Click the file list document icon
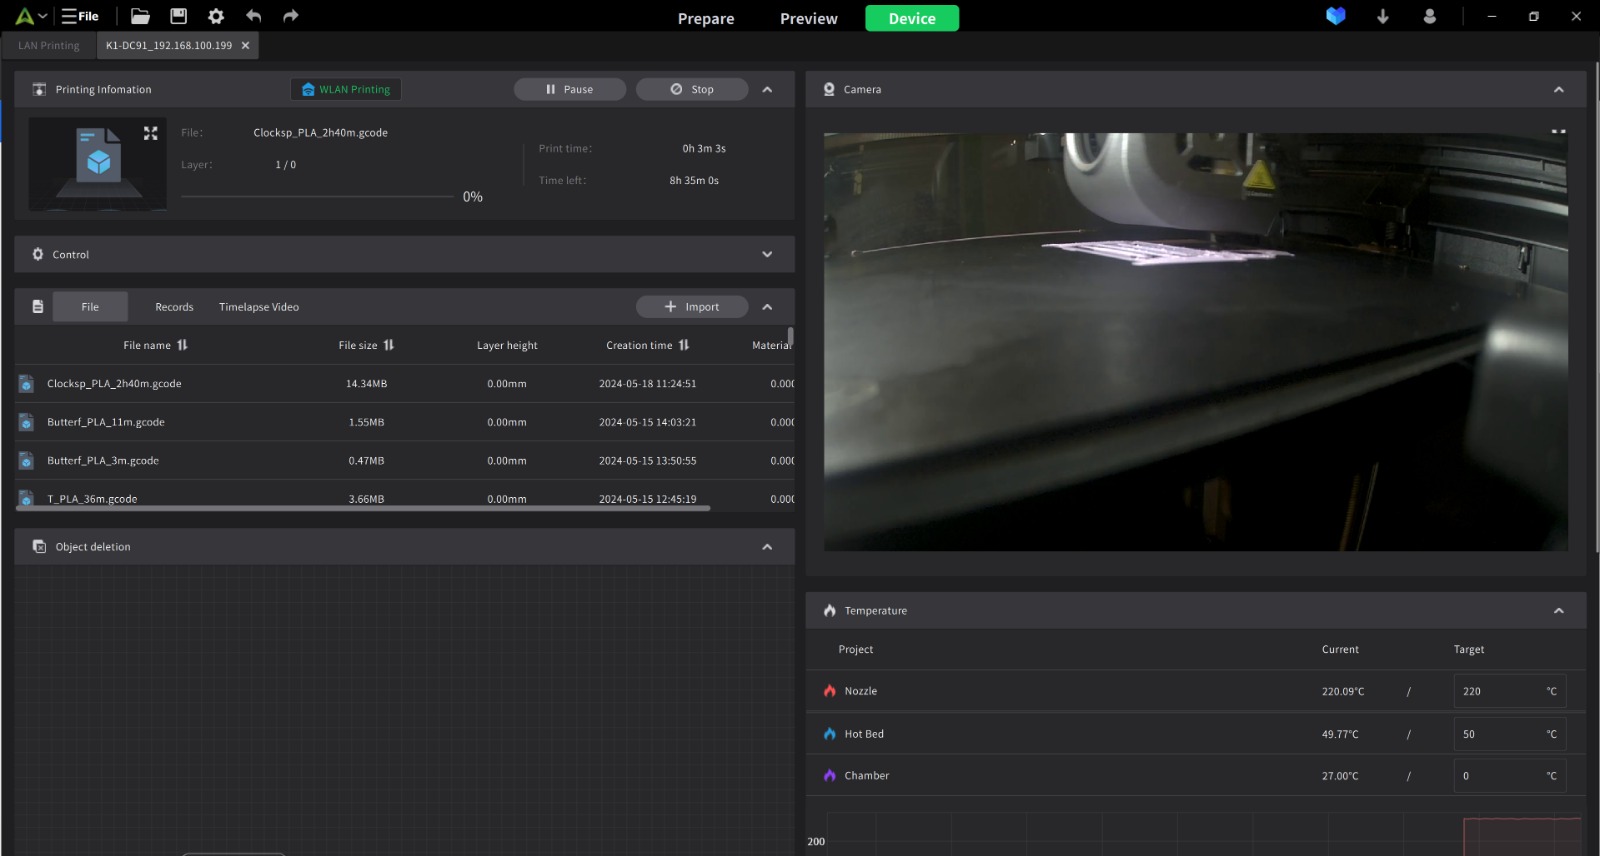This screenshot has height=856, width=1600. pos(38,307)
